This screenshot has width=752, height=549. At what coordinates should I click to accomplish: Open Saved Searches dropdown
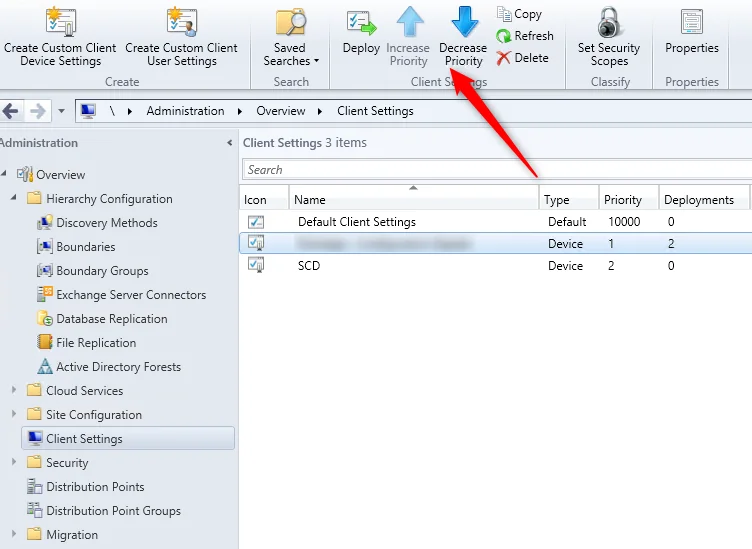[x=291, y=37]
